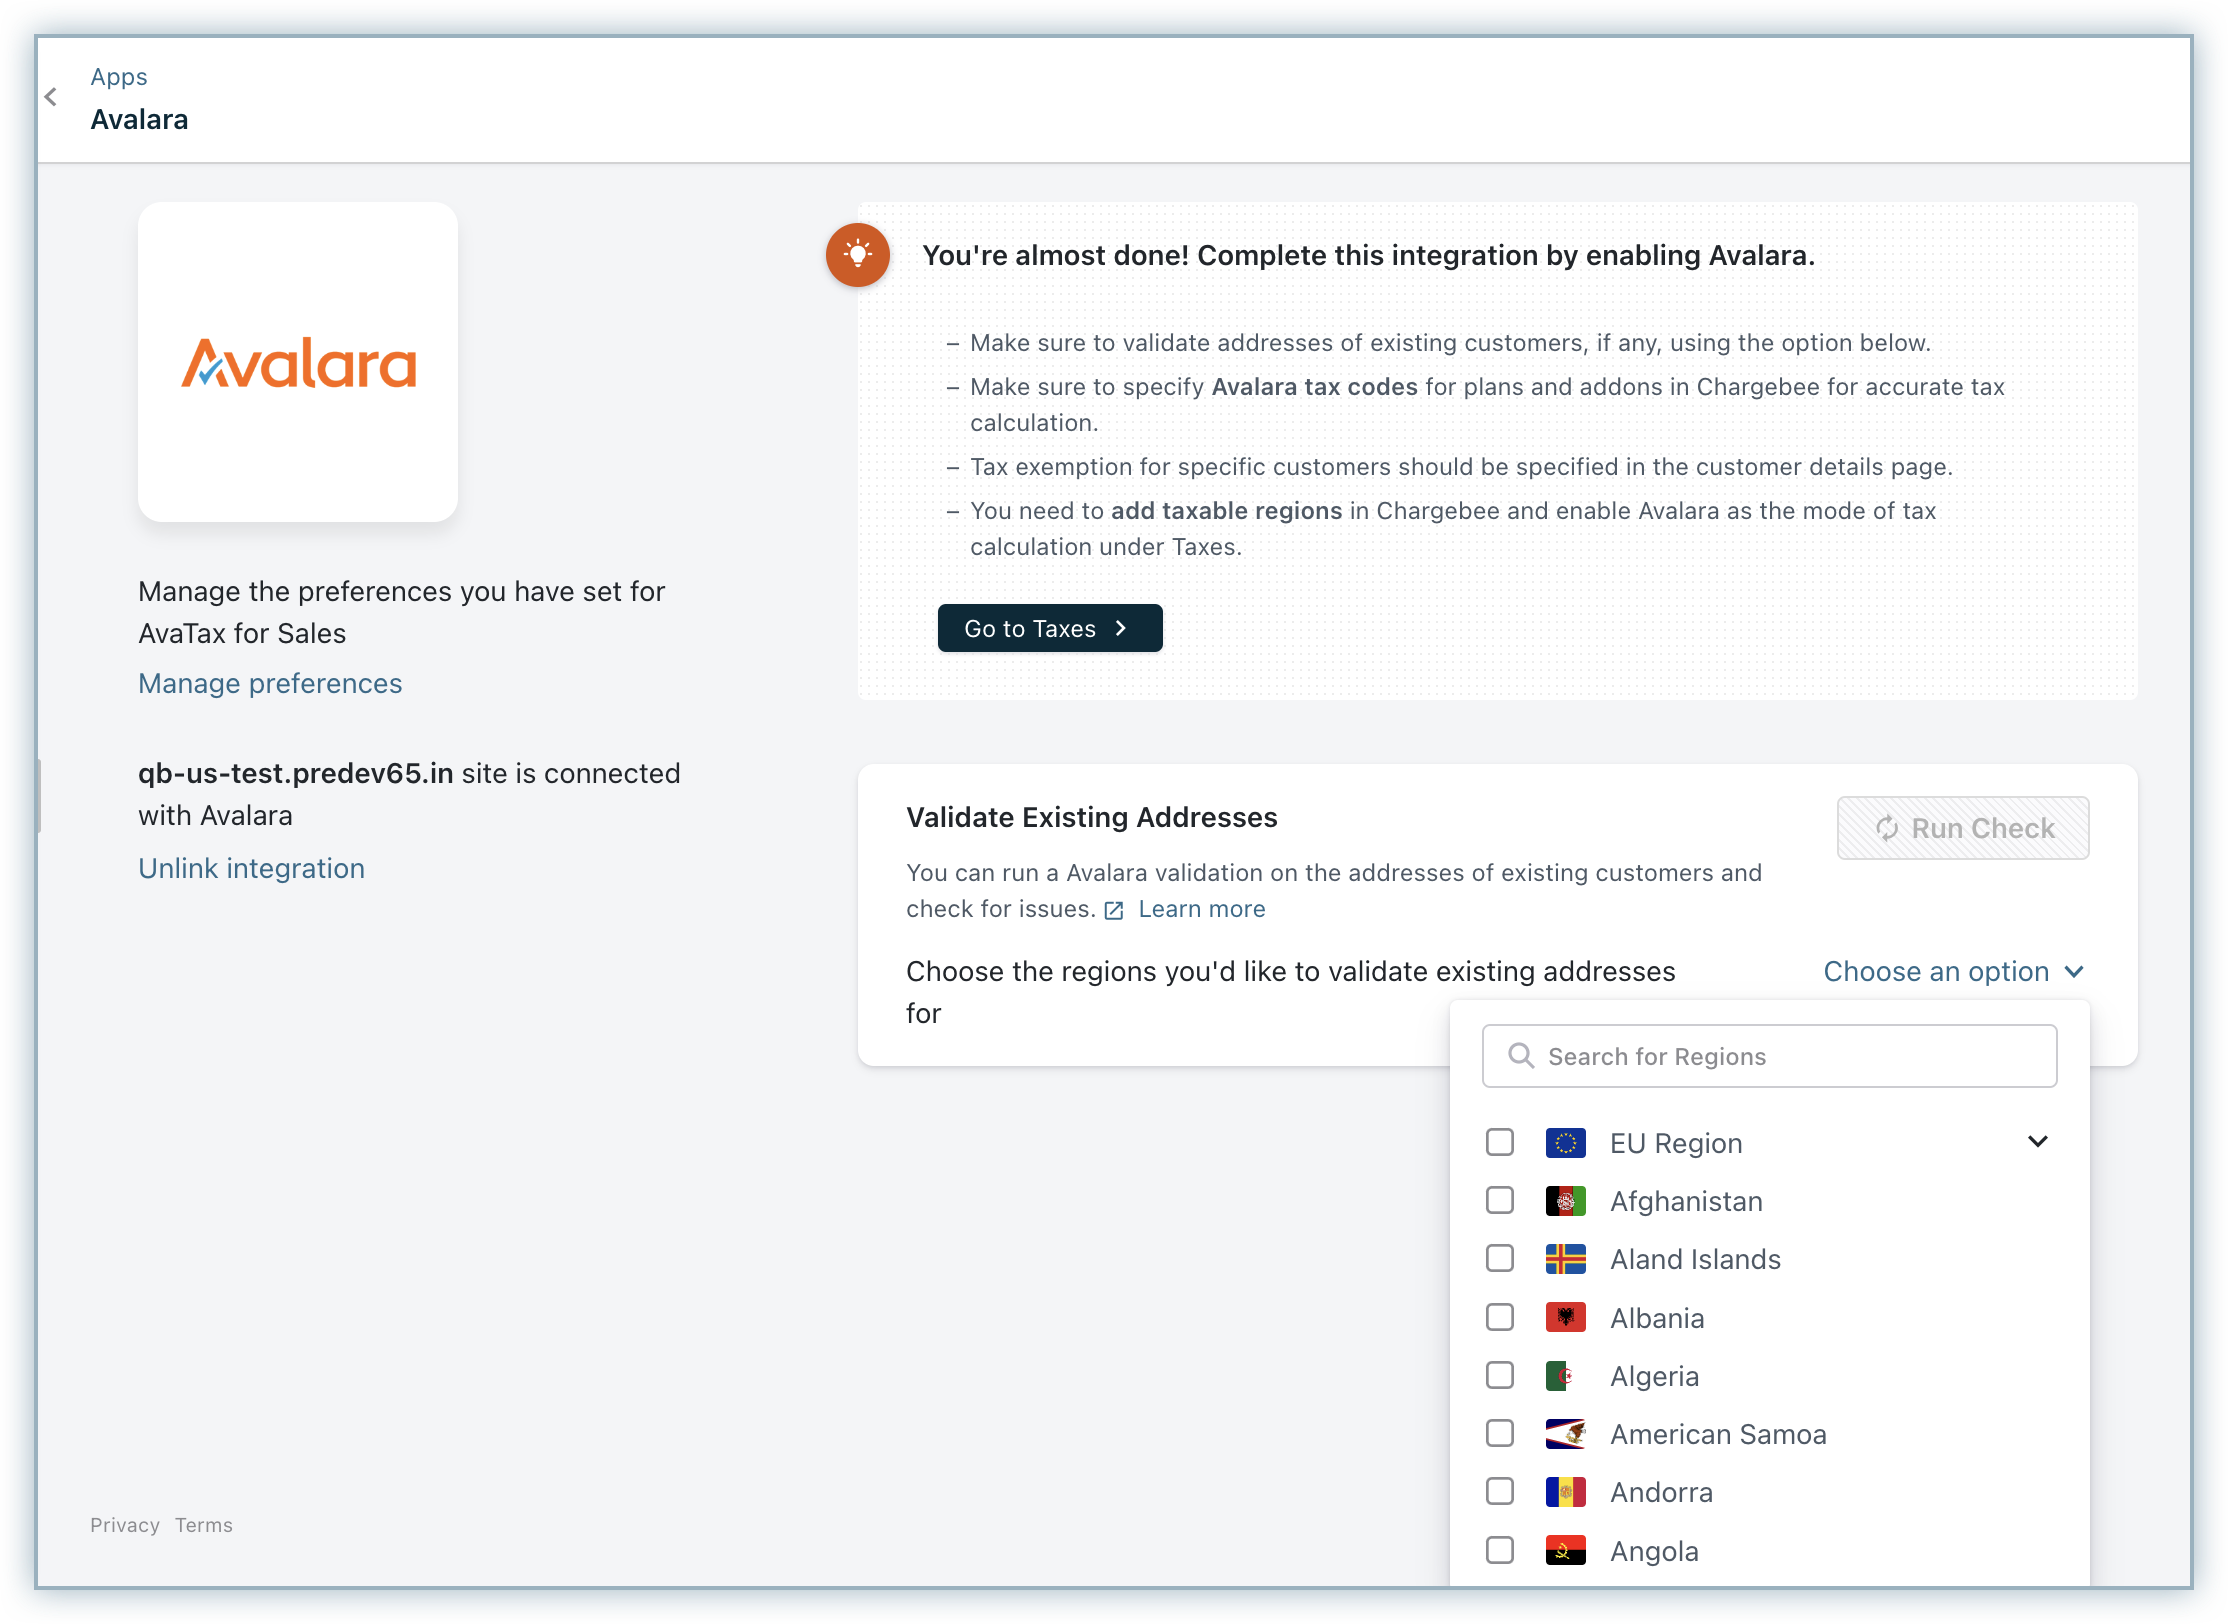Open the Manage preferences link
This screenshot has height=1624, width=2228.
coord(270,684)
